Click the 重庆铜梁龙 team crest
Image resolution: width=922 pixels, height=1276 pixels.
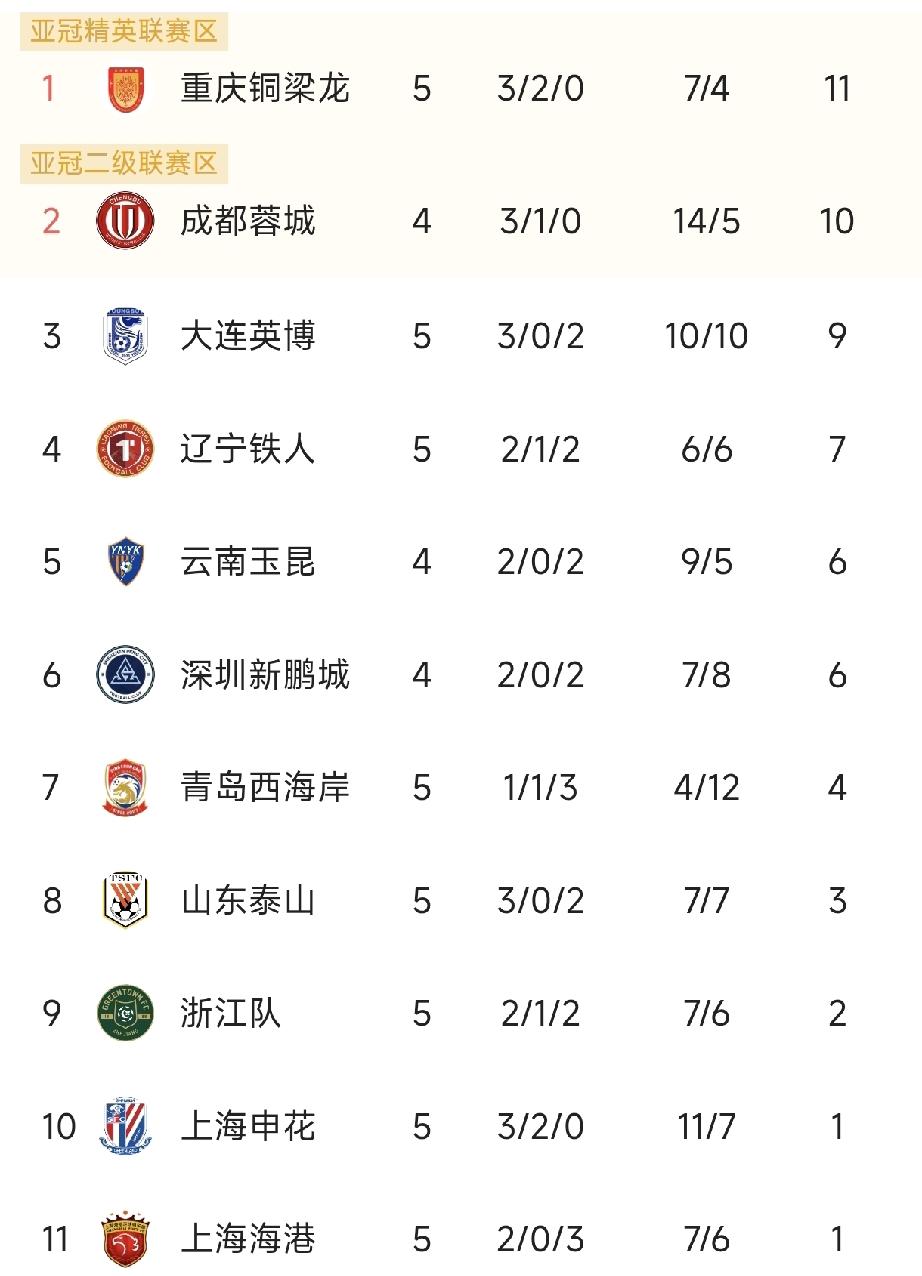click(125, 89)
